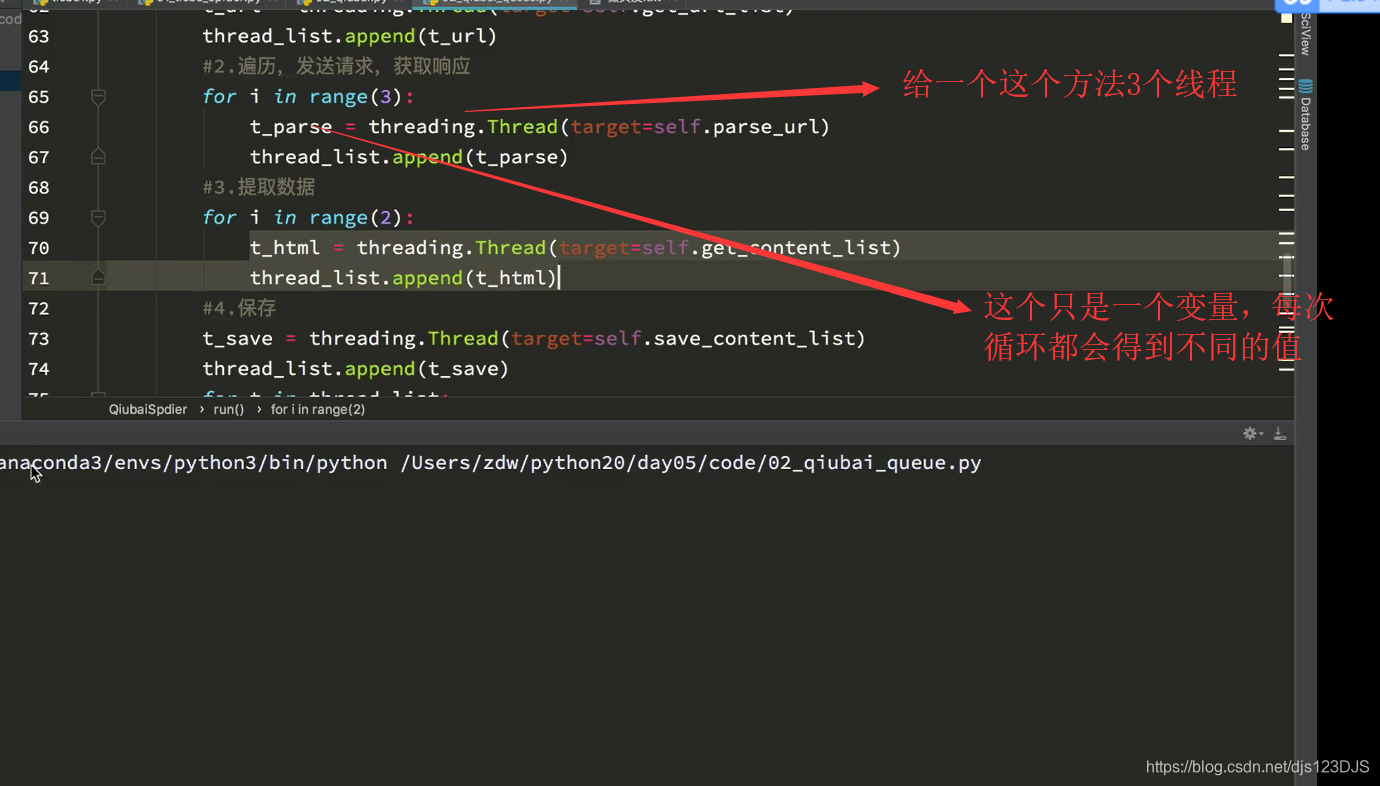This screenshot has width=1380, height=786.
Task: Select QiubaiSpdier in the breadcrumb bar
Action: [148, 409]
